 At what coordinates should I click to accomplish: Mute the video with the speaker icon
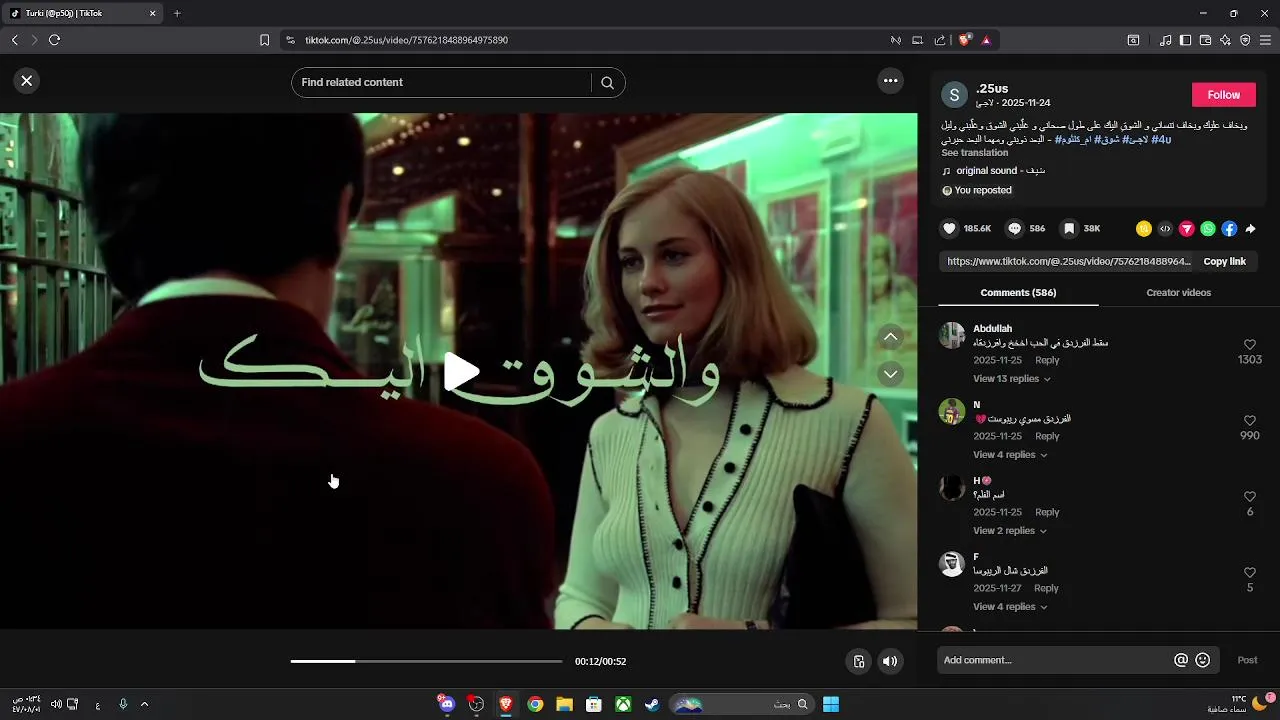pos(889,661)
